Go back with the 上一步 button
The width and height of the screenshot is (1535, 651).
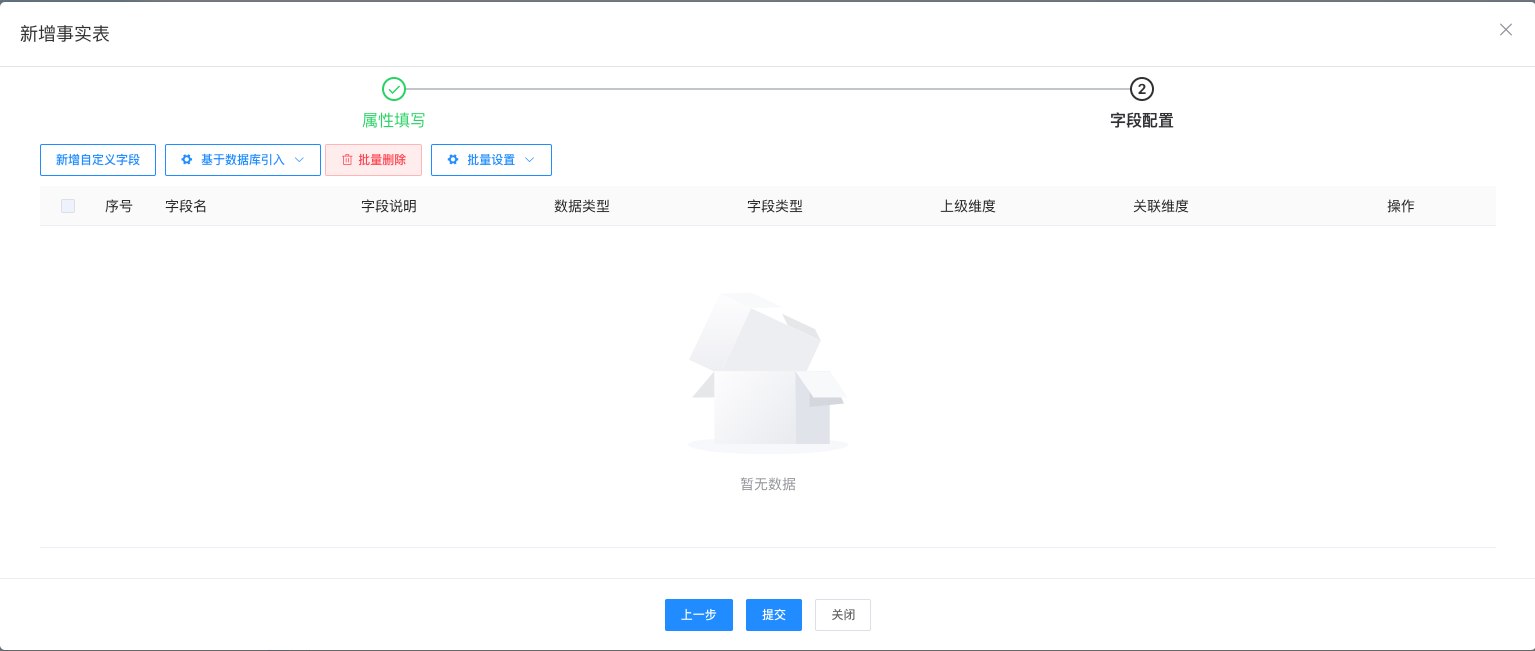tap(699, 615)
